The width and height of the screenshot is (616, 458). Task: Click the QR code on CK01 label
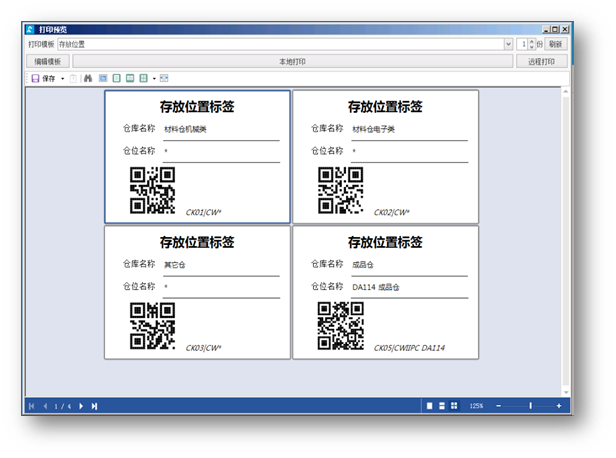click(x=152, y=191)
